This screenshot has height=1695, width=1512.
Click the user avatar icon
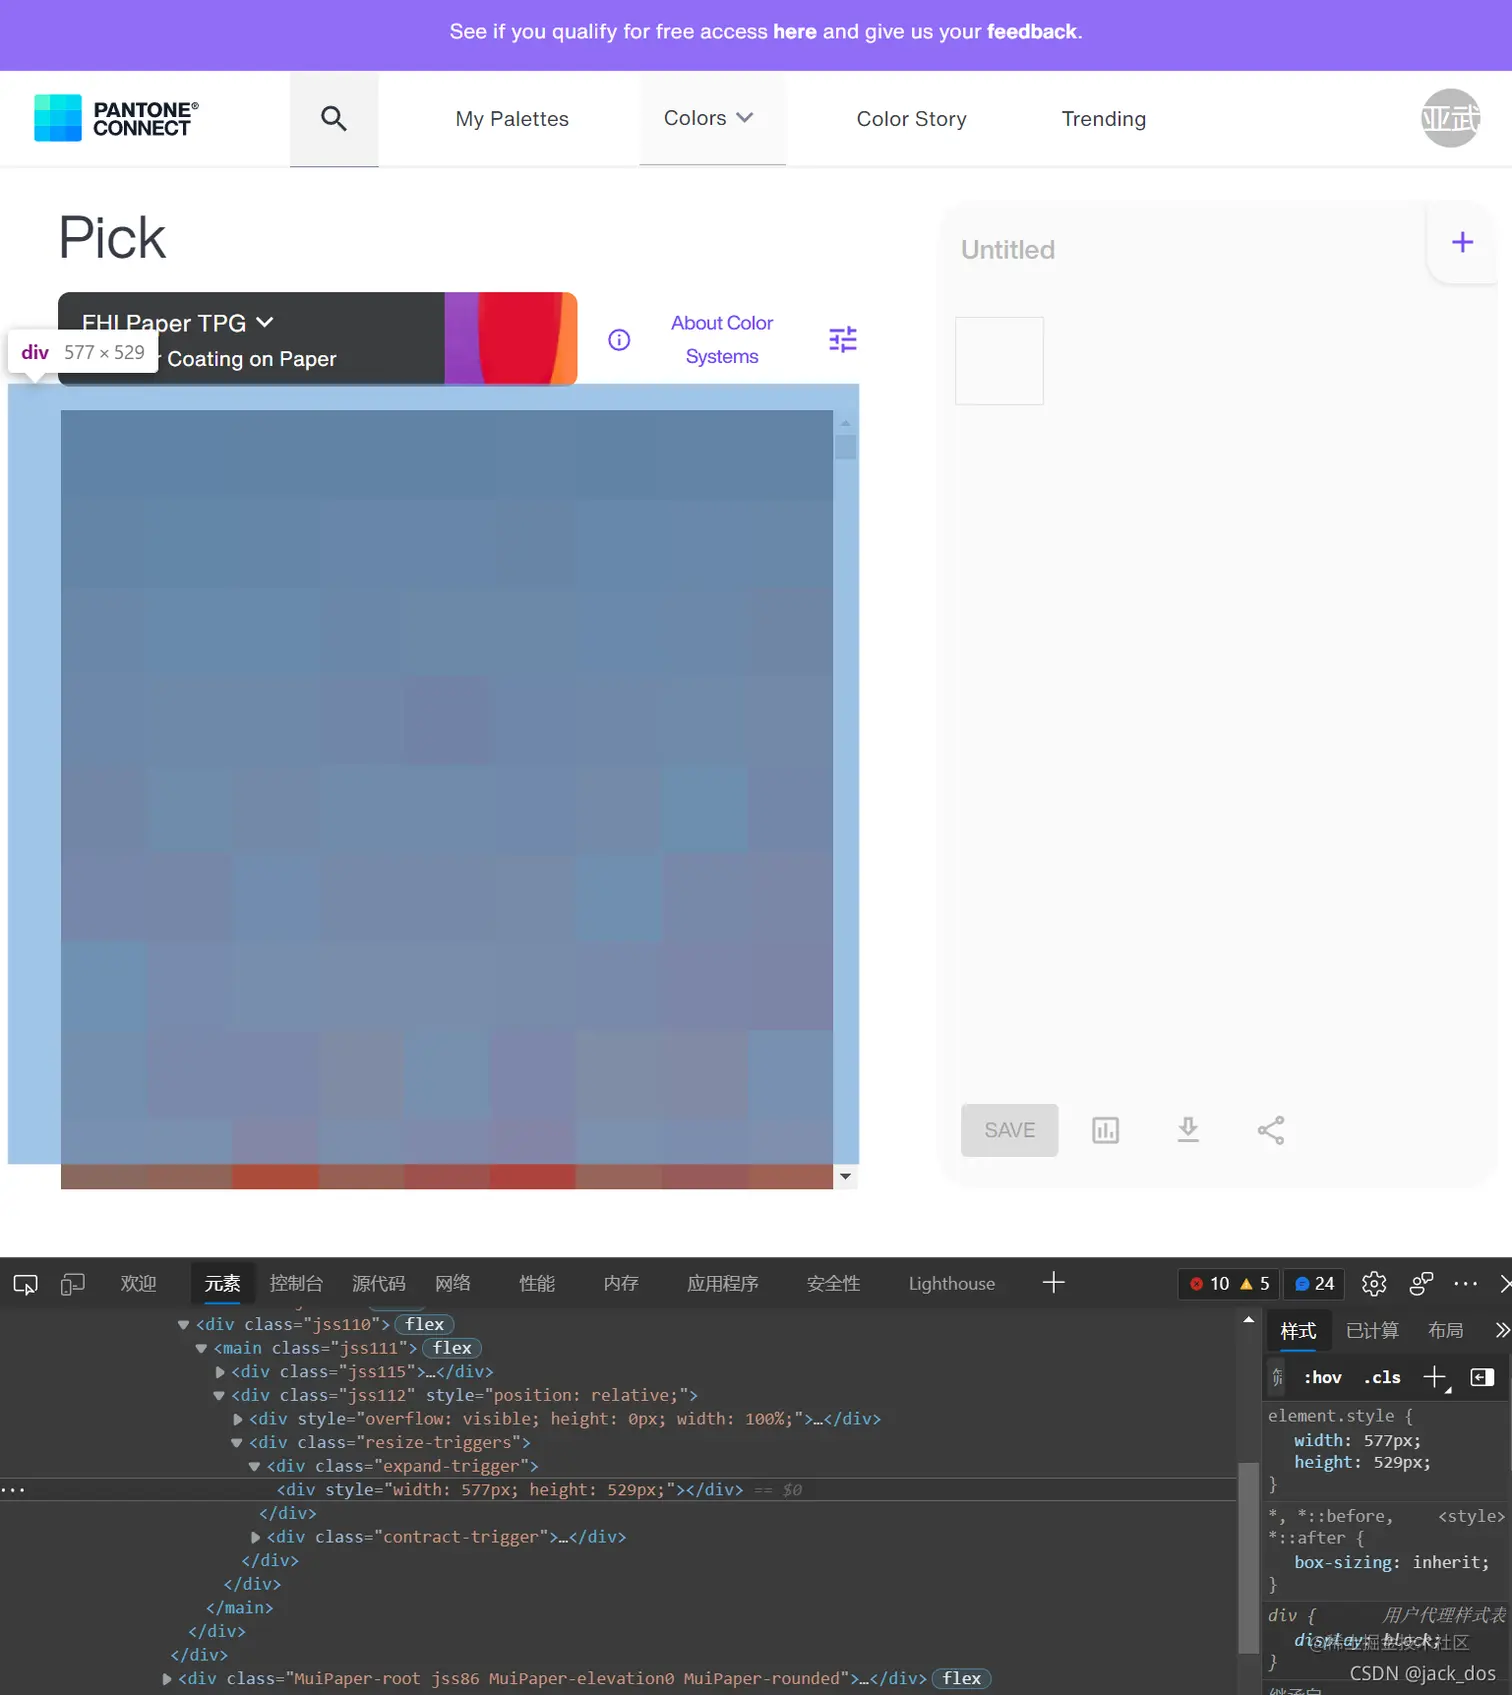point(1450,118)
